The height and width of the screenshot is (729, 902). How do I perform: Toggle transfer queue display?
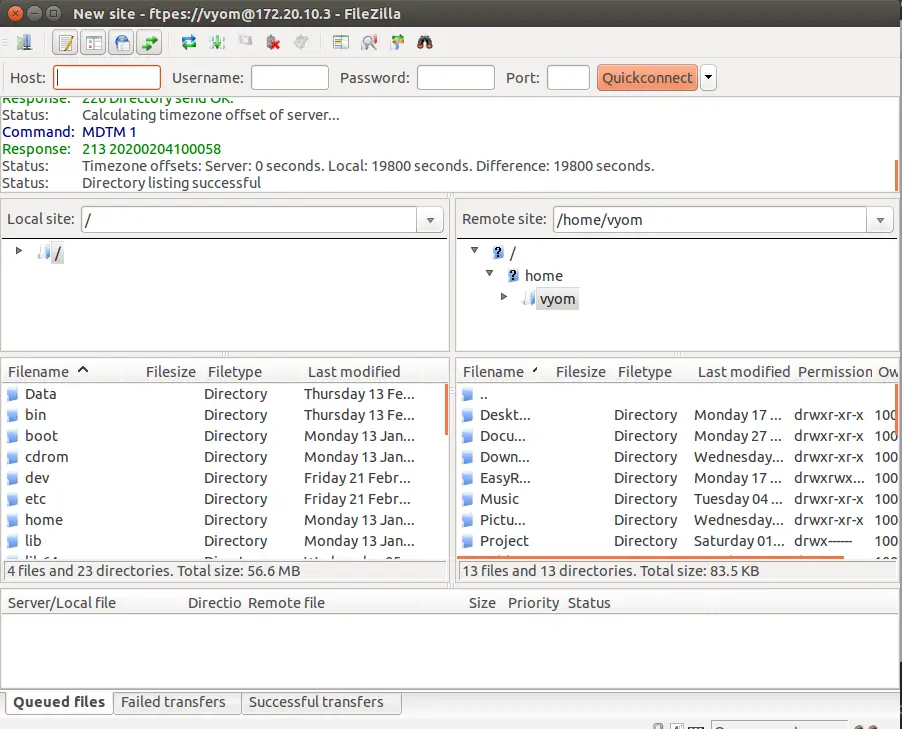(x=149, y=43)
